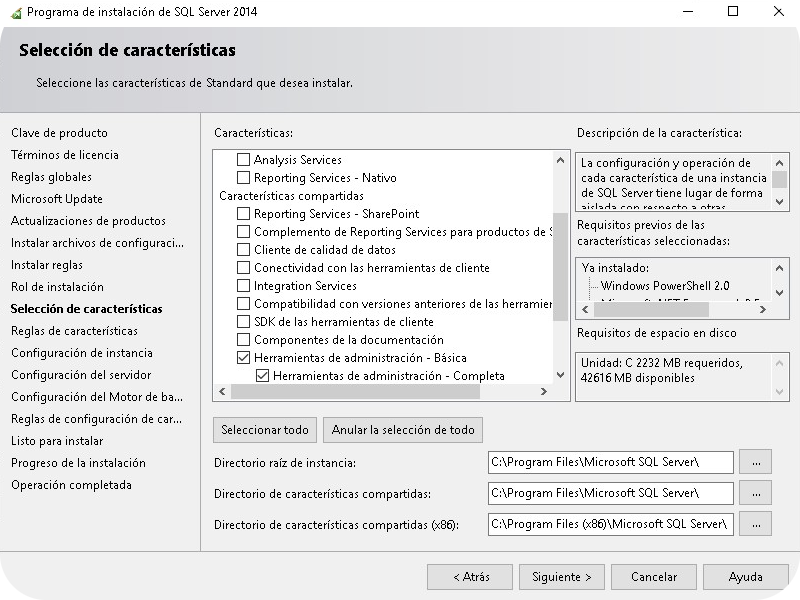Browse the x86 shared features directory
This screenshot has width=800, height=600.
[x=758, y=523]
